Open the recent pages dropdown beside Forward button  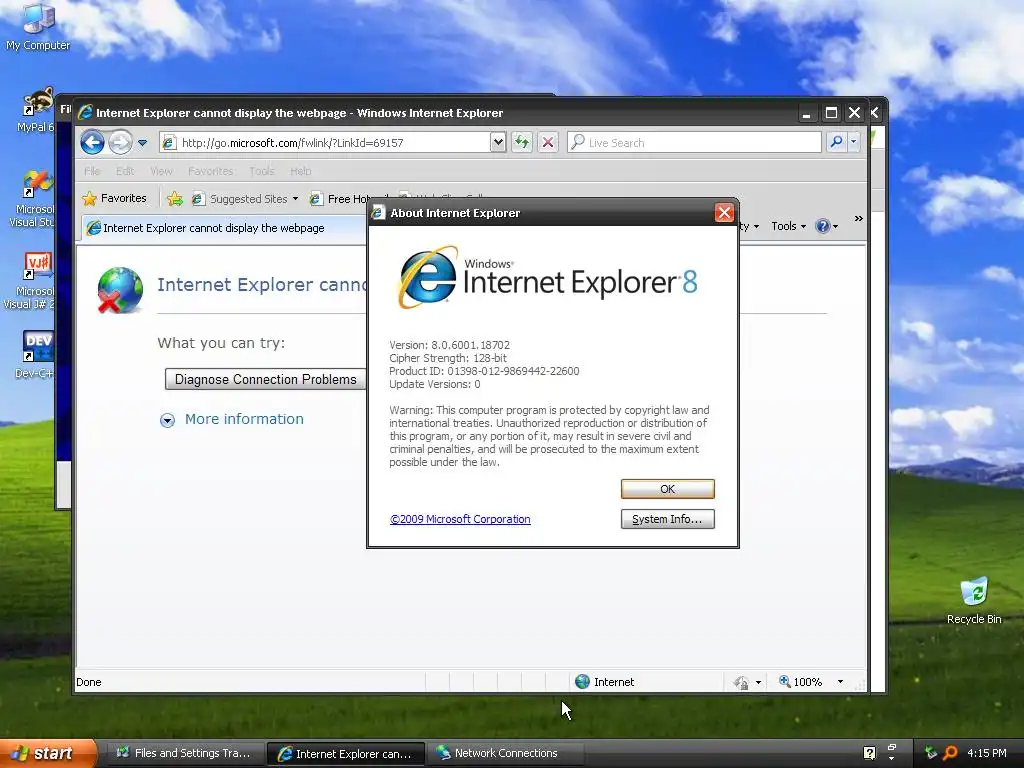point(142,142)
